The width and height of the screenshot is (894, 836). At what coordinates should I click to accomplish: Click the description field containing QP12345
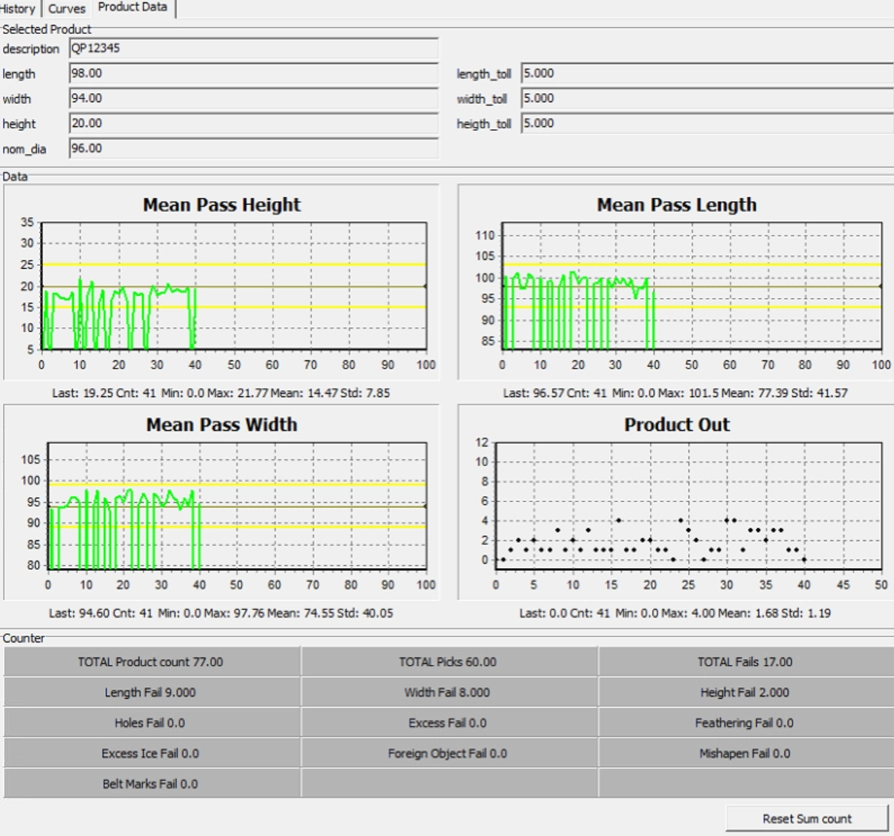tap(252, 49)
